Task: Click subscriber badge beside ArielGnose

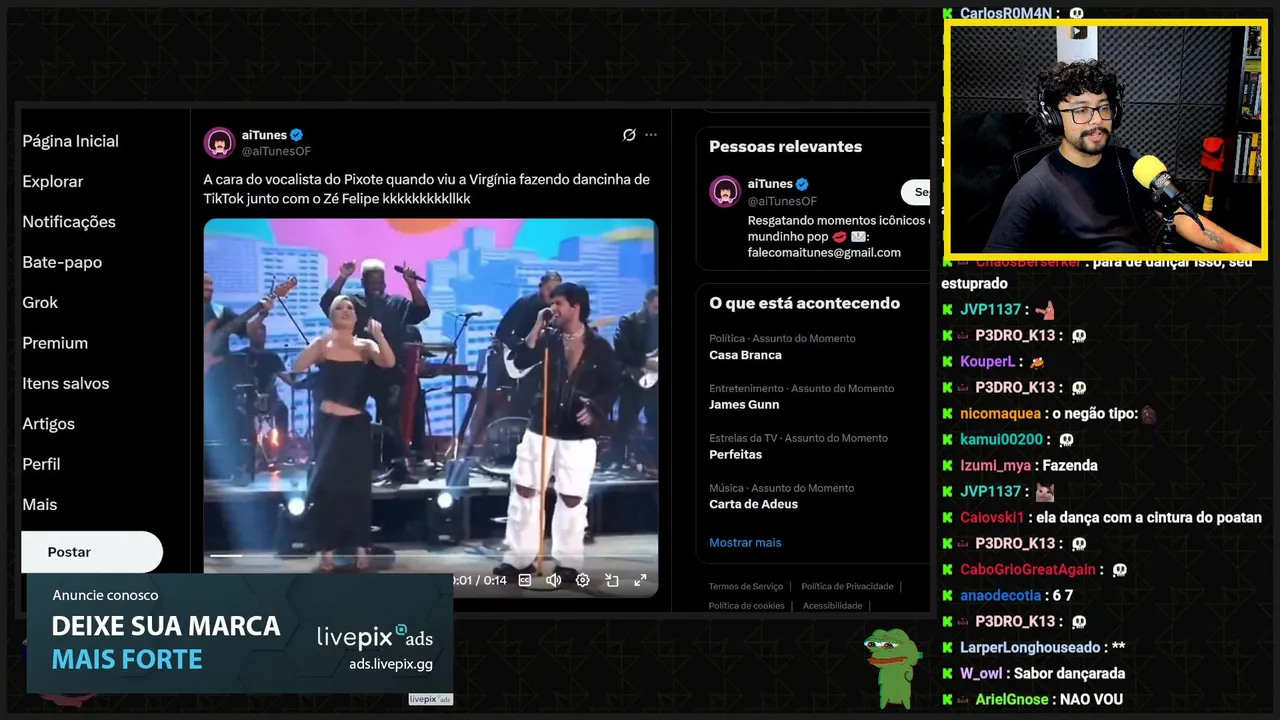Action: point(964,699)
